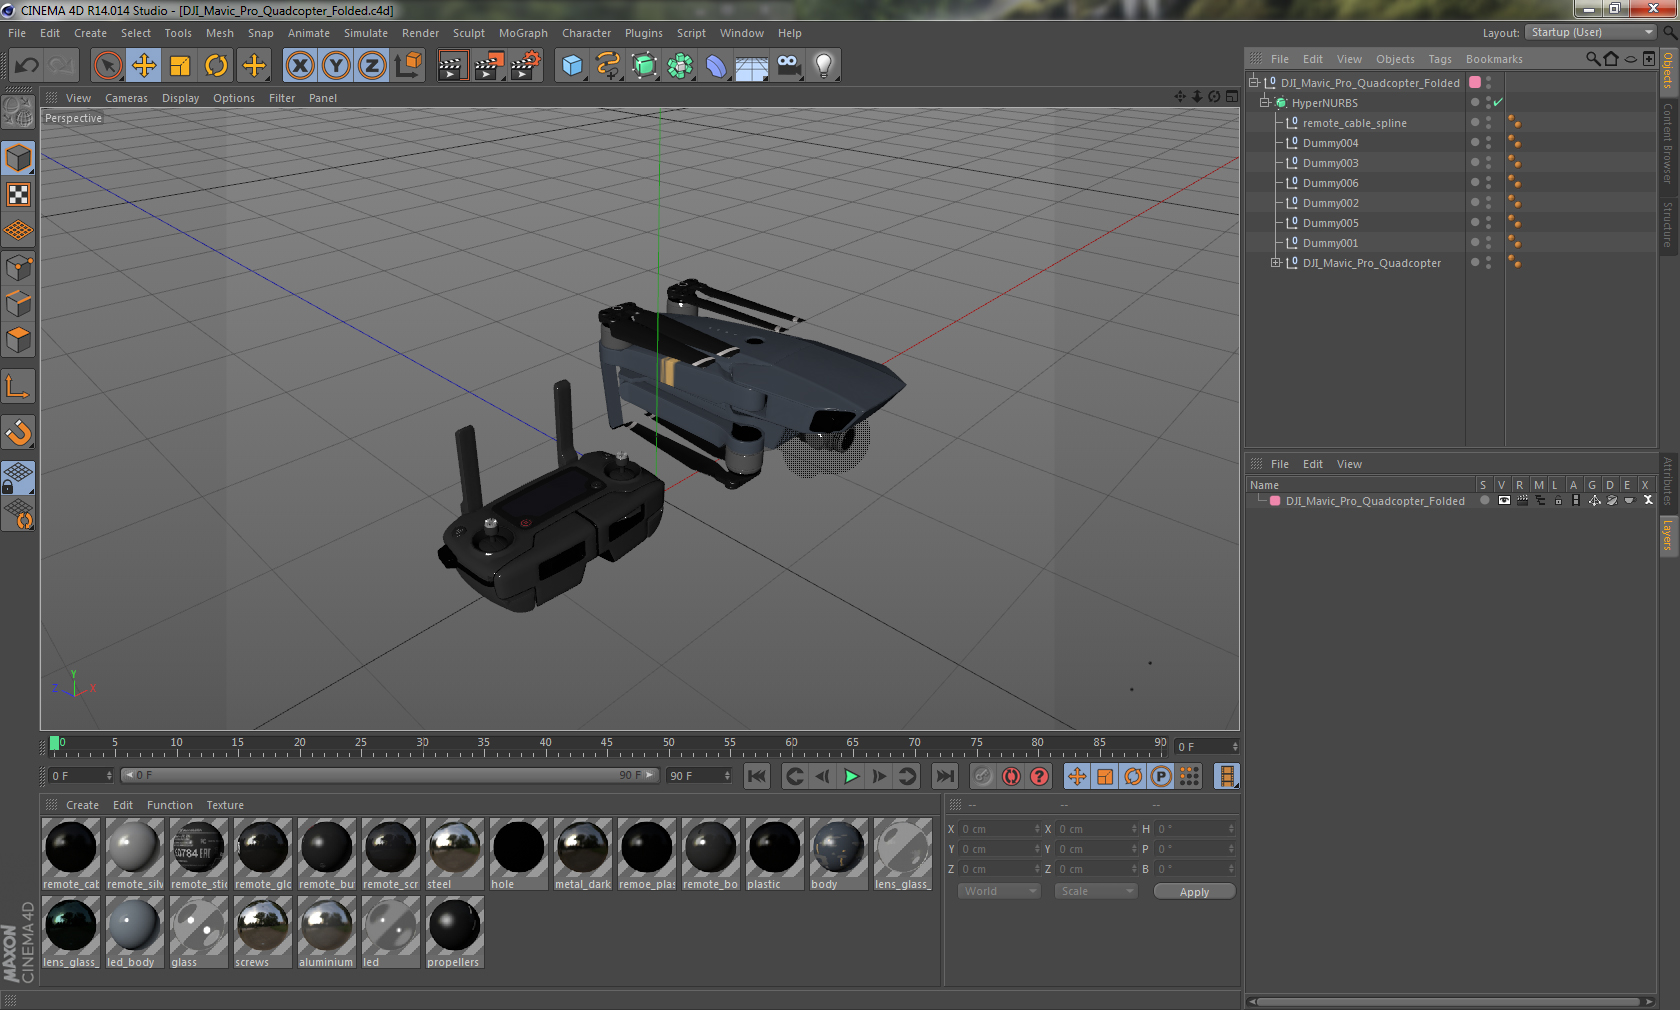Screen dimensions: 1680x1010
Task: Open Objects panel Bookmarks menu
Action: (x=1494, y=59)
